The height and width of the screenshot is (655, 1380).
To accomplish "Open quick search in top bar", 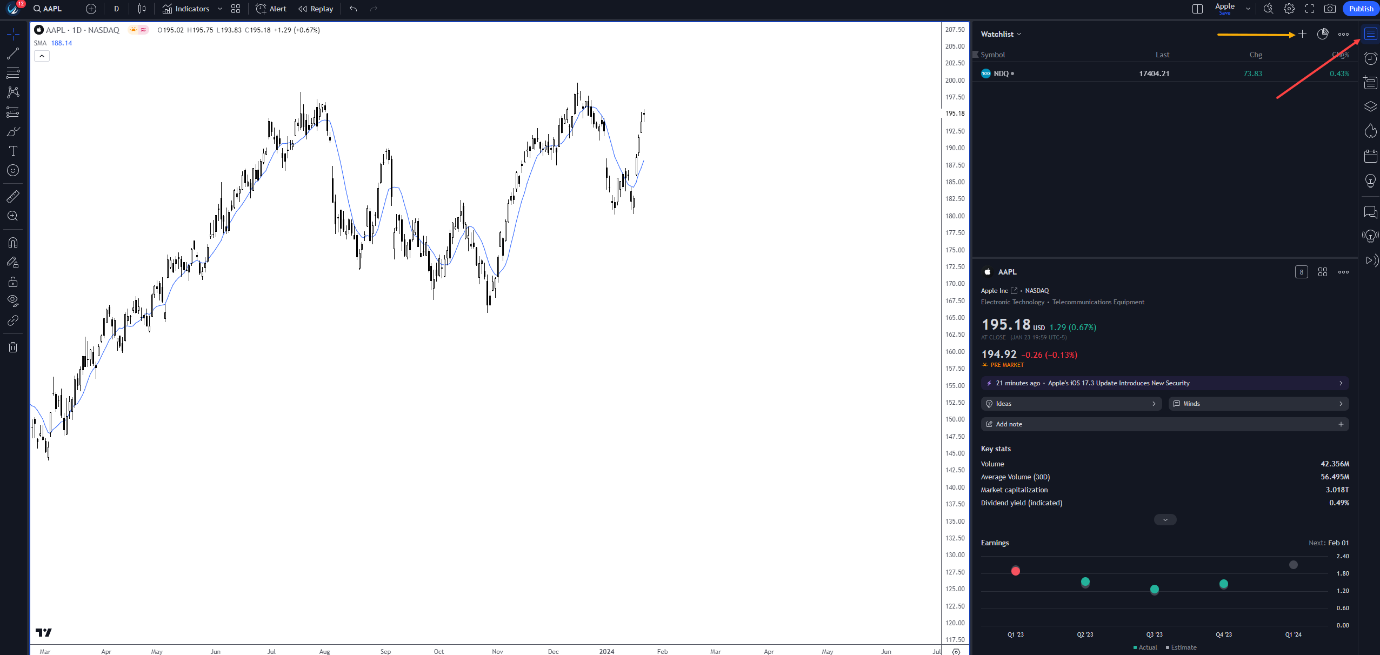I will (x=1268, y=8).
